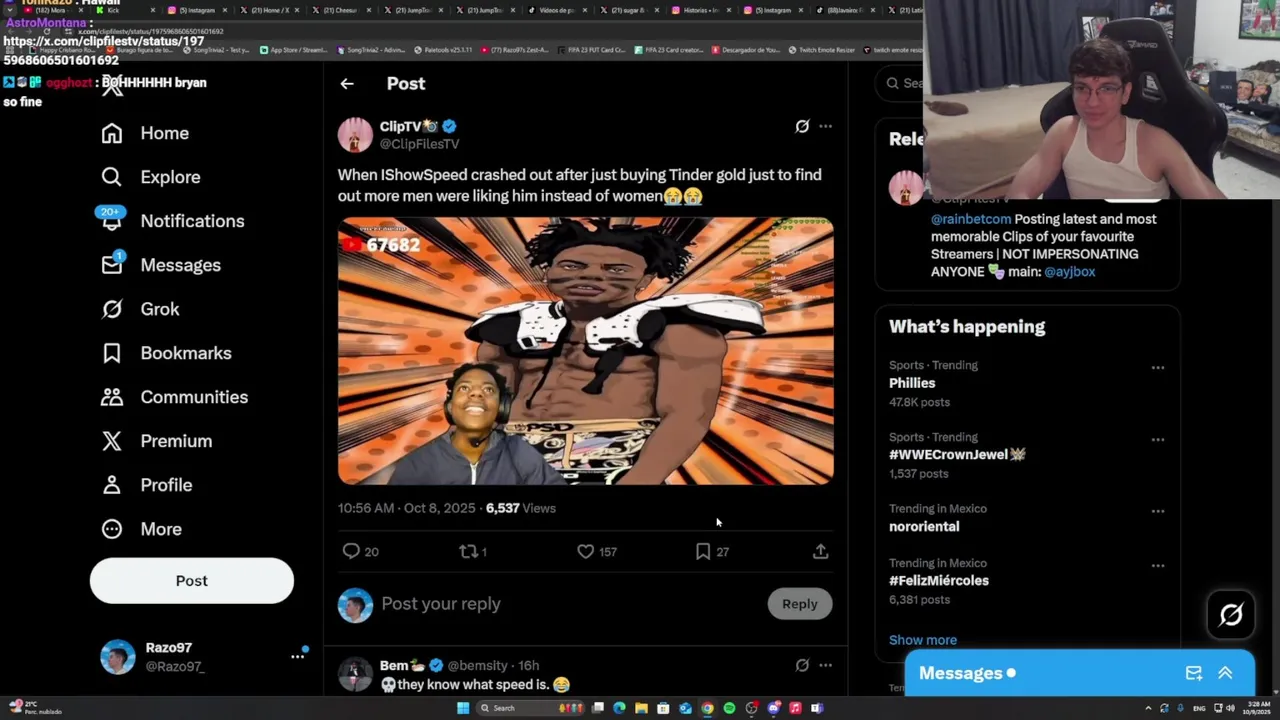Image resolution: width=1280 pixels, height=720 pixels.
Task: Click the 6,537 Views count
Action: click(x=521, y=508)
